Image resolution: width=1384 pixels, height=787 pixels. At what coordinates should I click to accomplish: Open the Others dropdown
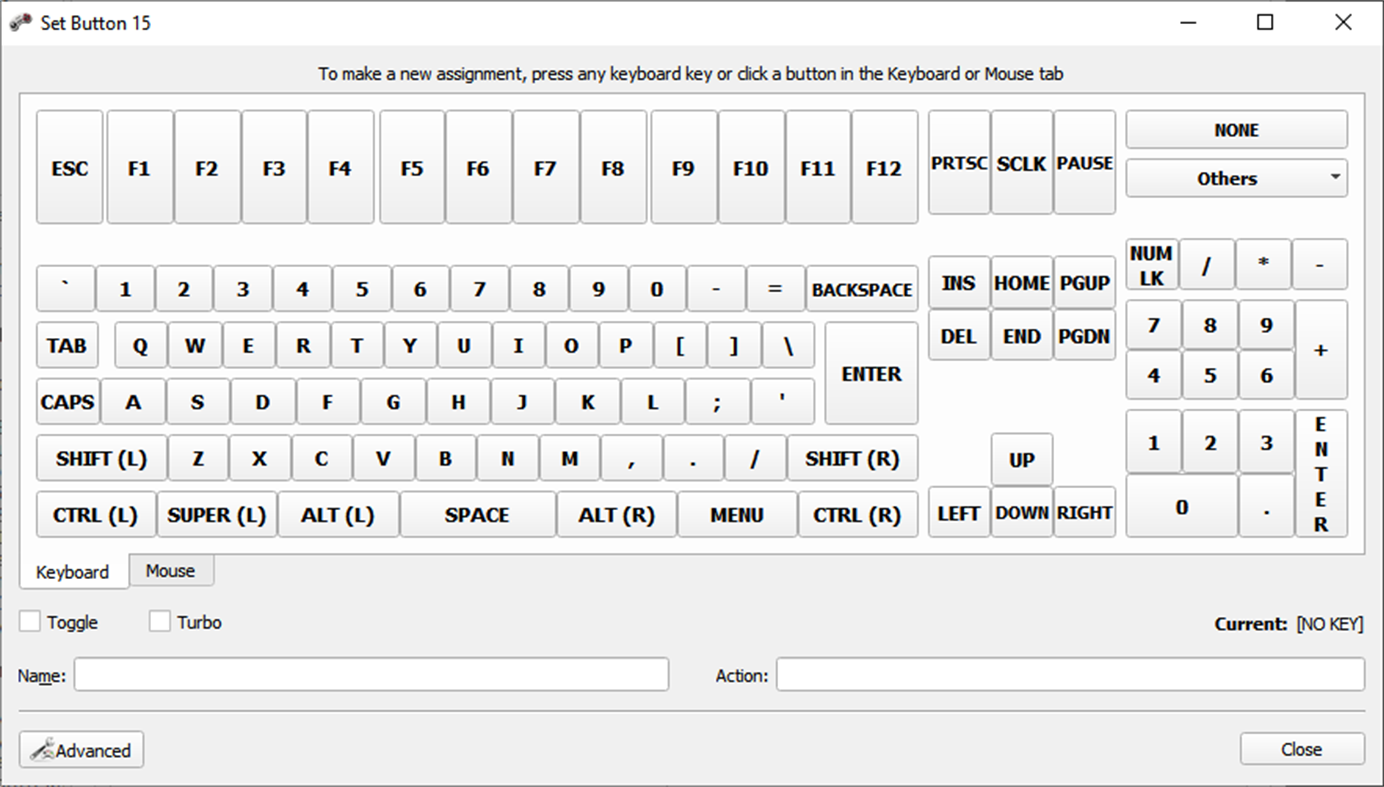[1237, 178]
